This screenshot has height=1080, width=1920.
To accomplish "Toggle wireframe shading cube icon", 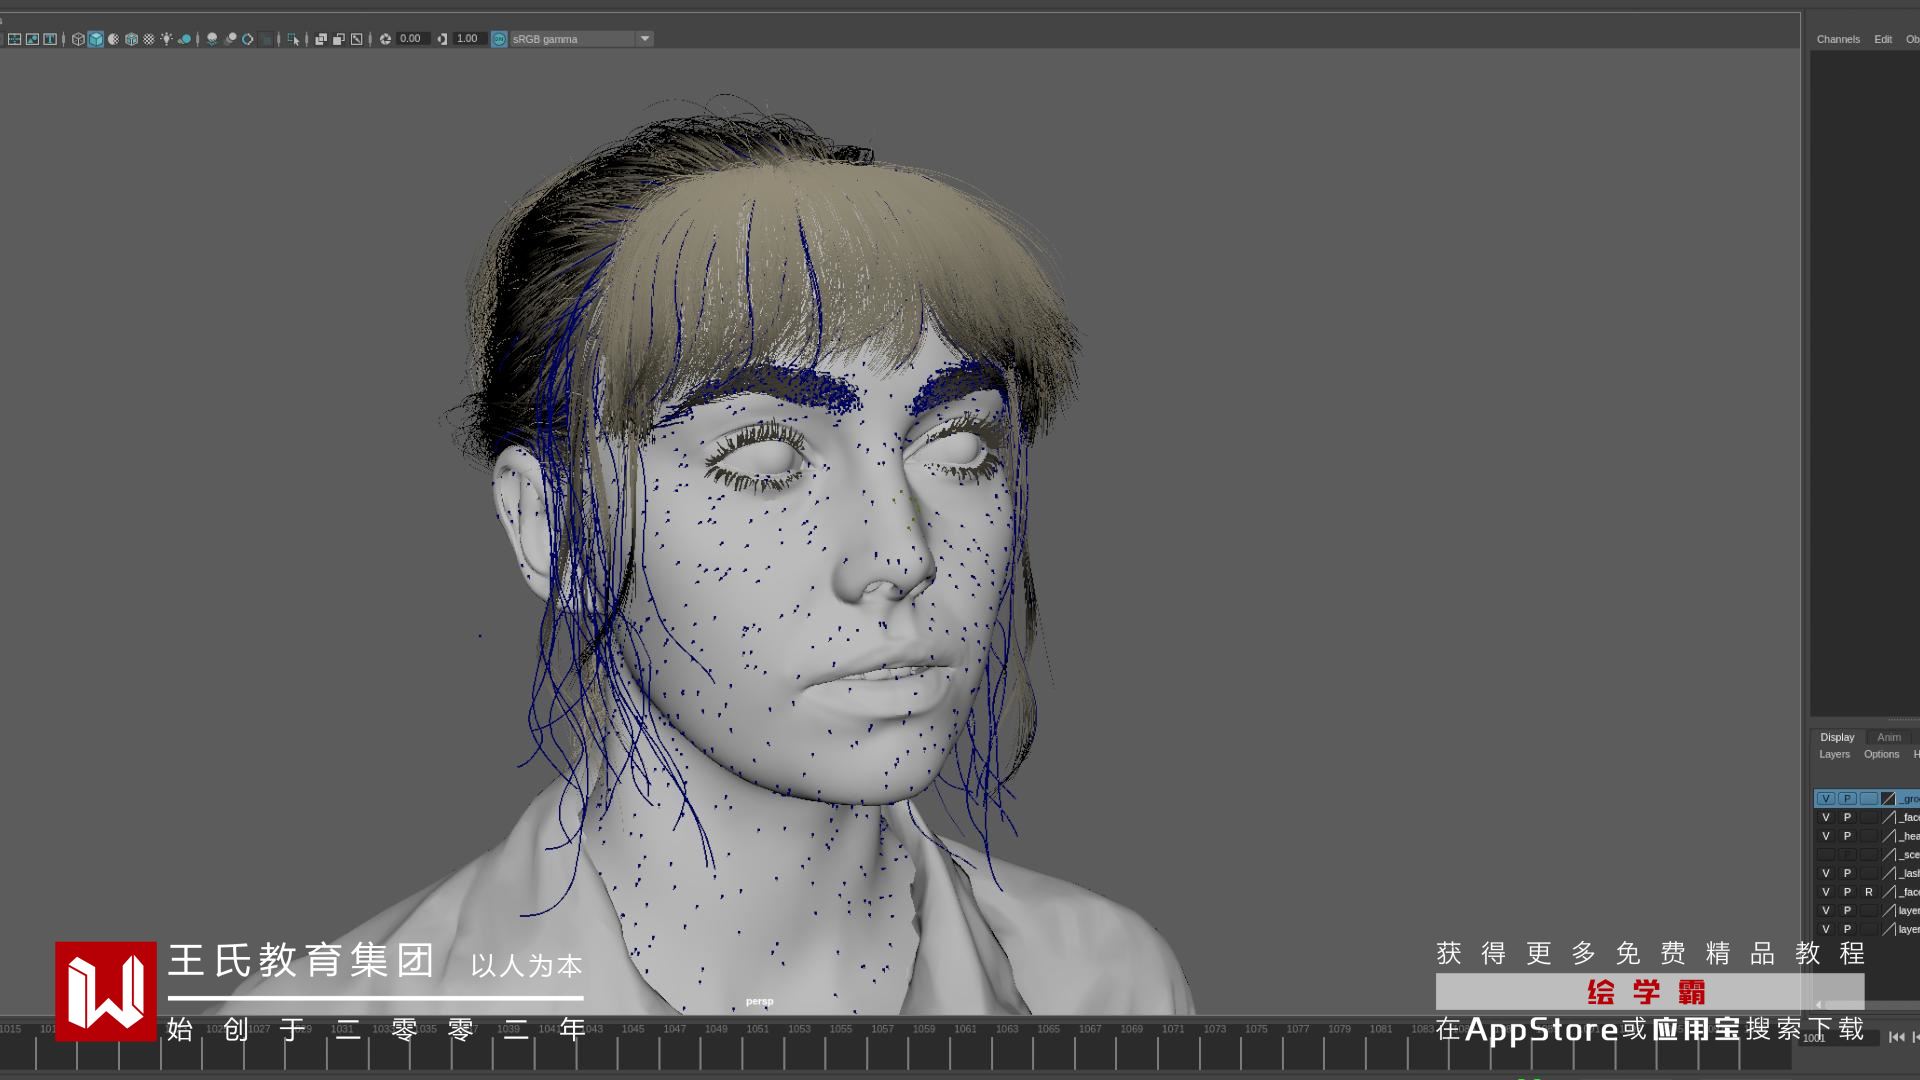I will (x=78, y=39).
